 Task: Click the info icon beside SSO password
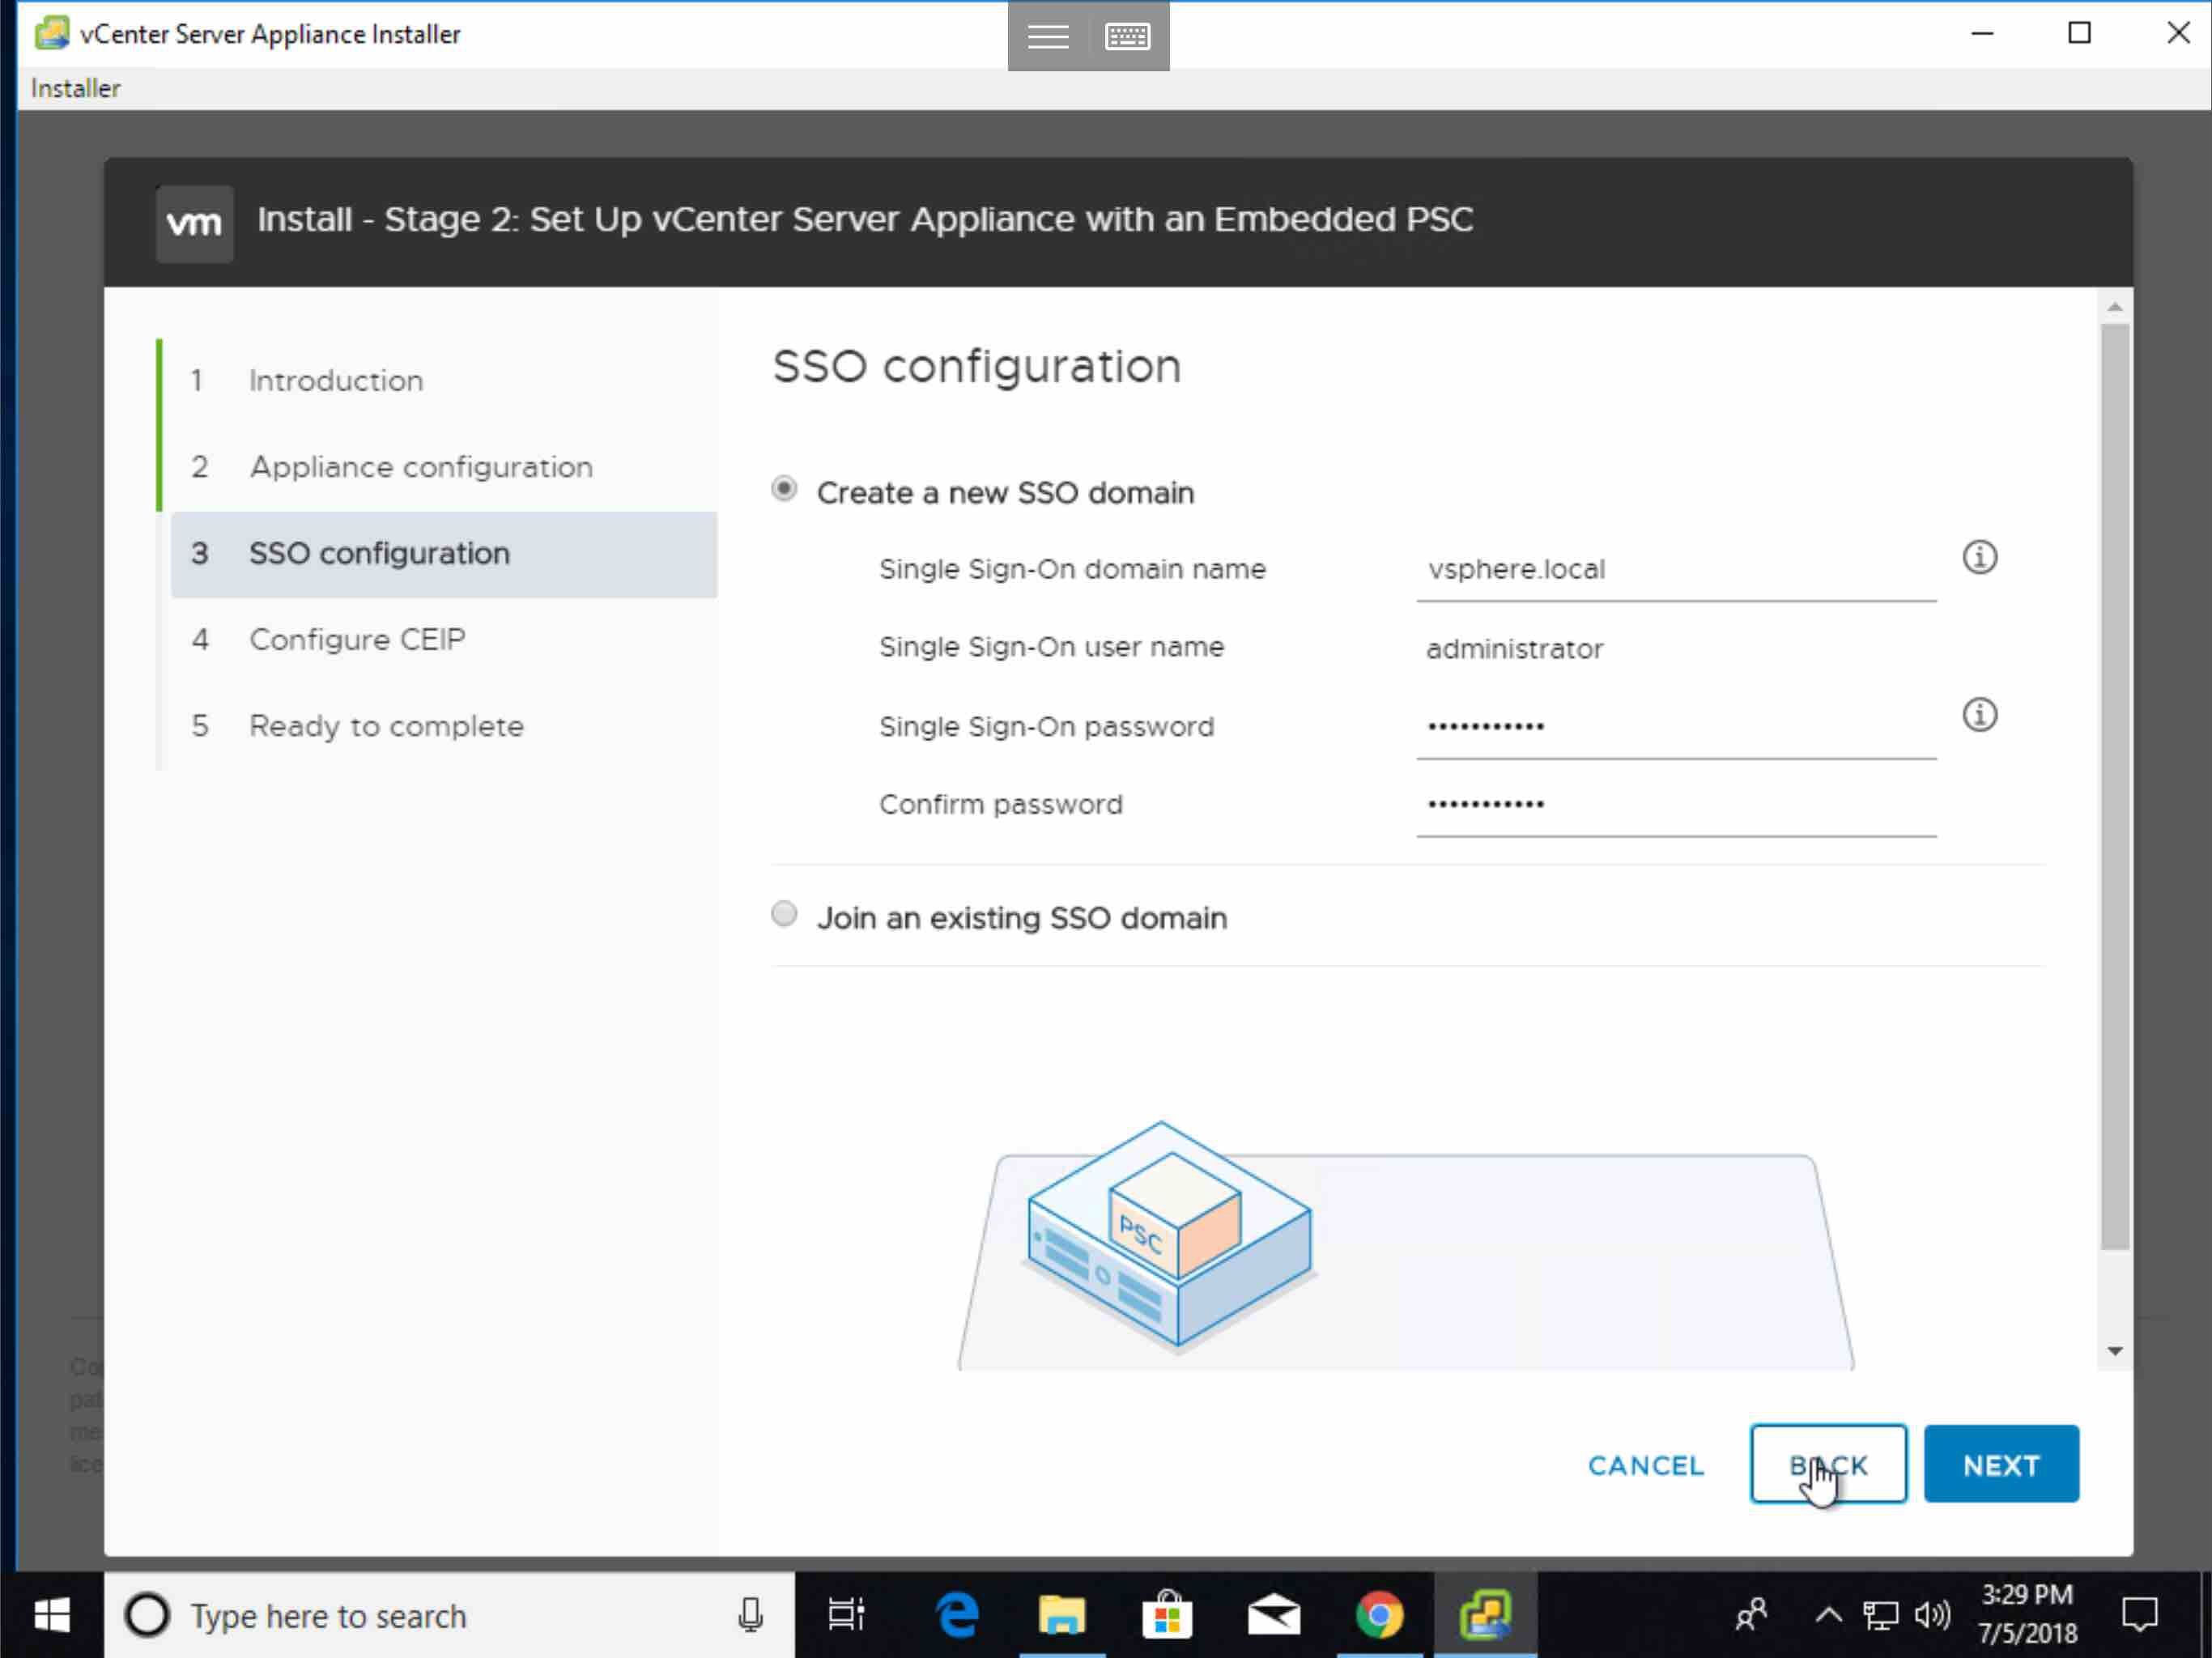click(1979, 715)
